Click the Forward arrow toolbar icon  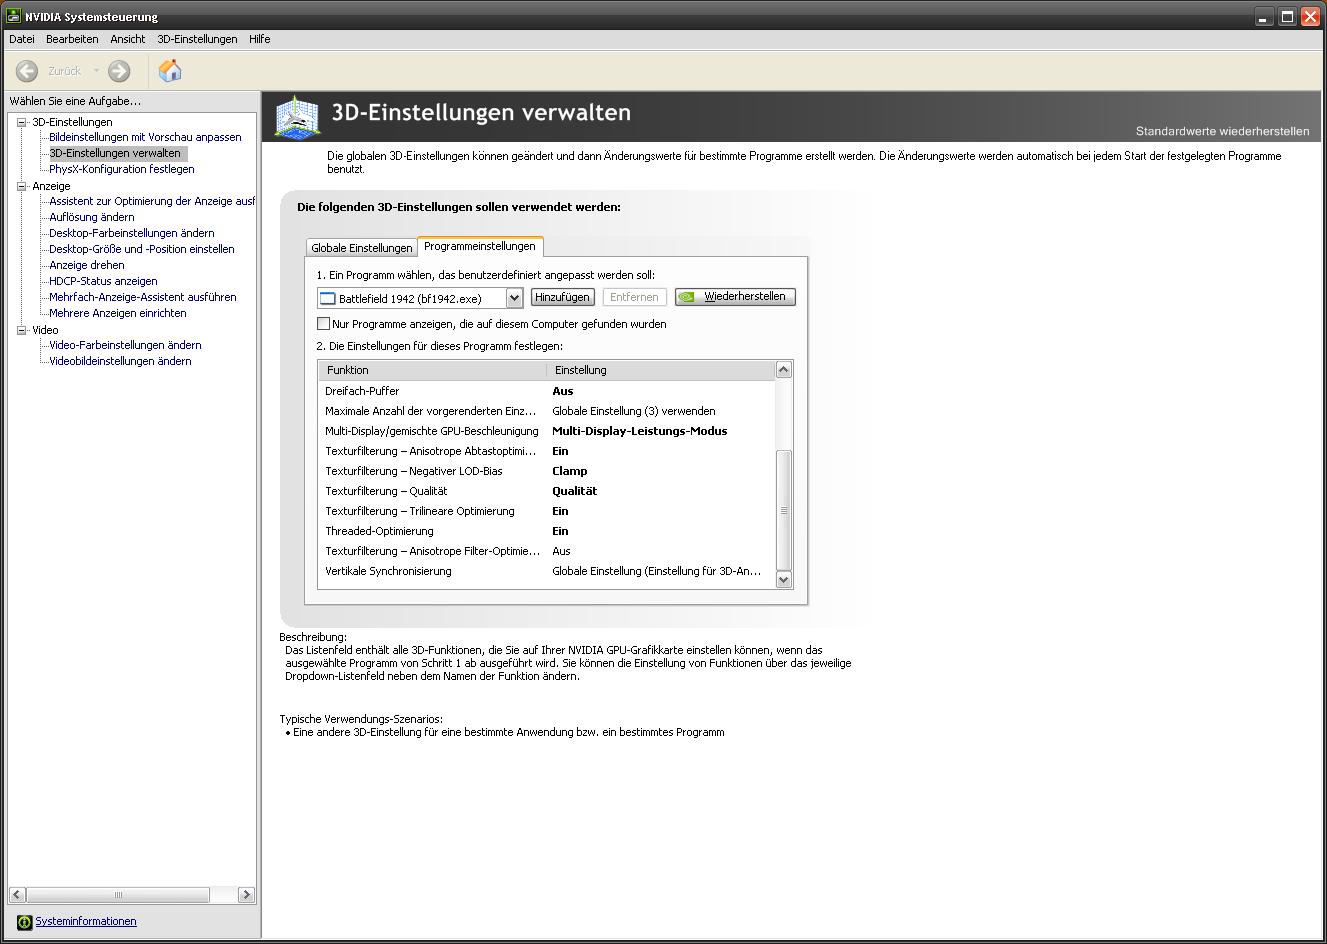(x=119, y=71)
